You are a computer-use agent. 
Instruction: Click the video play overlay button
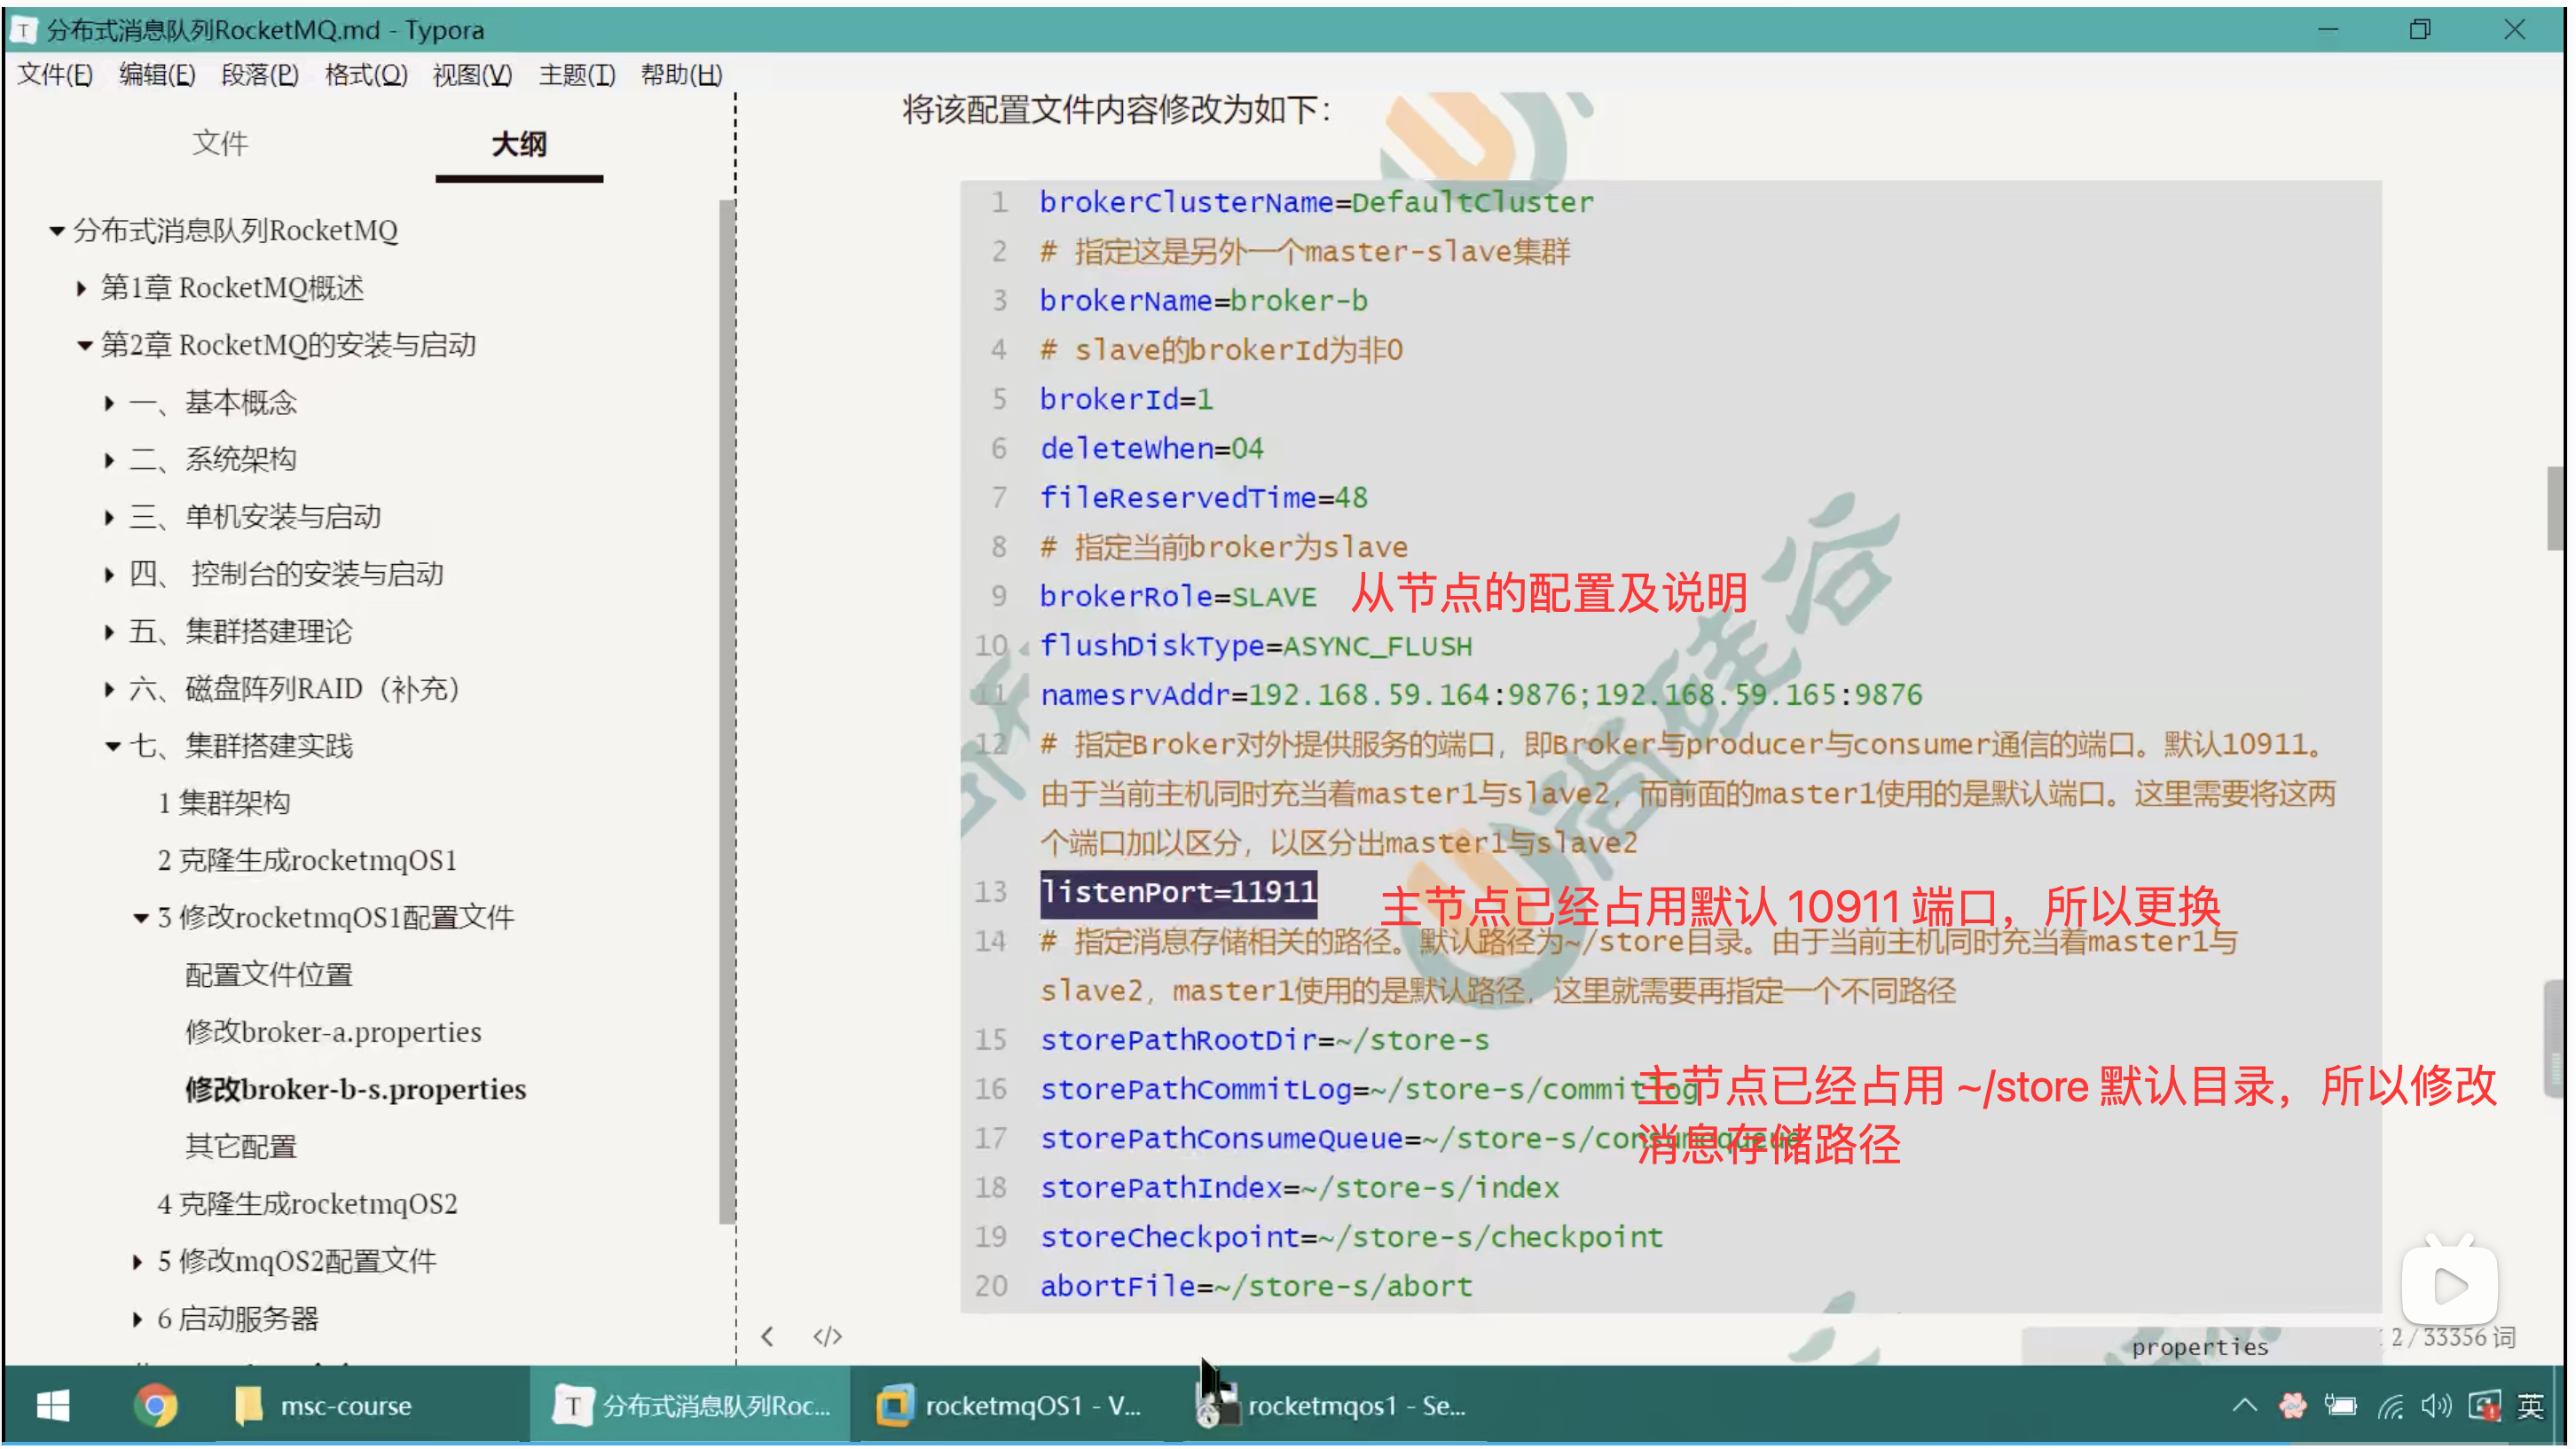(x=2449, y=1285)
